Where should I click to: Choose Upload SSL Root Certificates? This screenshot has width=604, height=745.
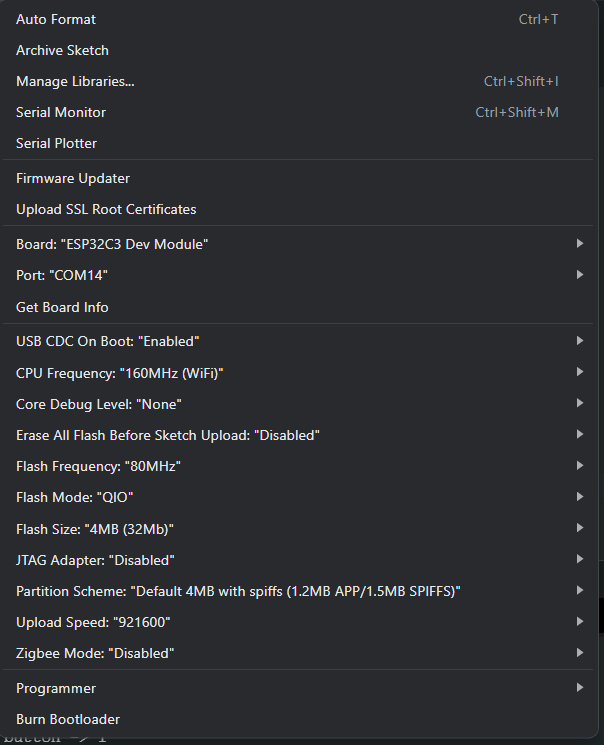point(106,209)
